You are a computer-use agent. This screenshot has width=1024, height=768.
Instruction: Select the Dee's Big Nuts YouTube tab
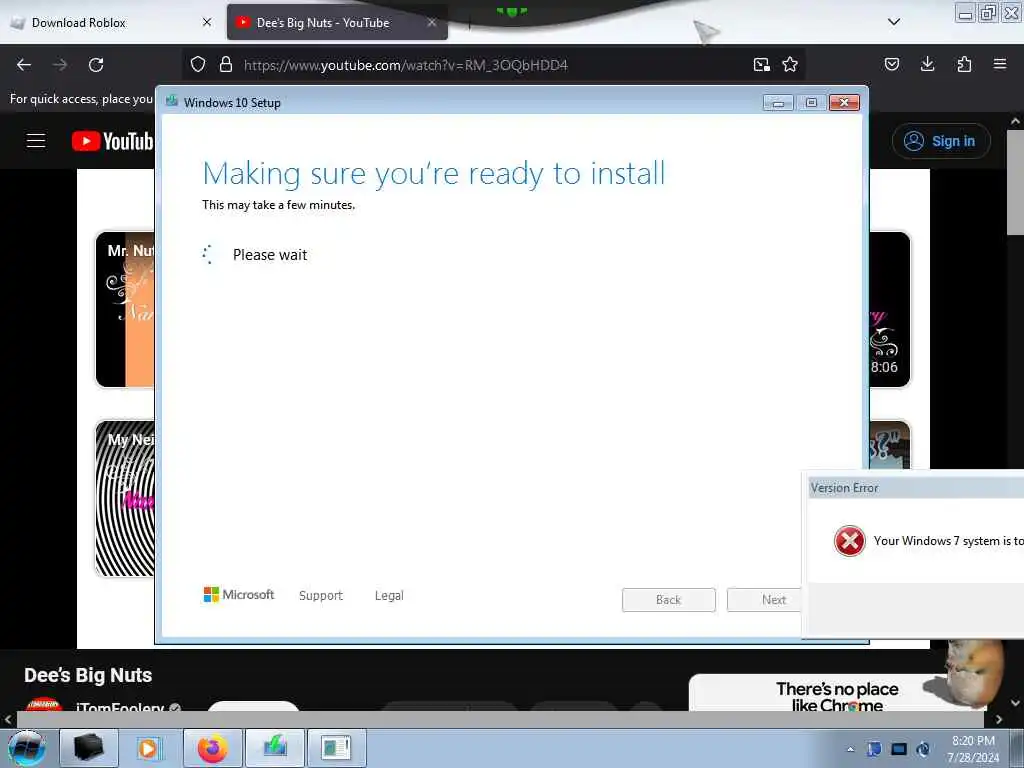[x=337, y=22]
